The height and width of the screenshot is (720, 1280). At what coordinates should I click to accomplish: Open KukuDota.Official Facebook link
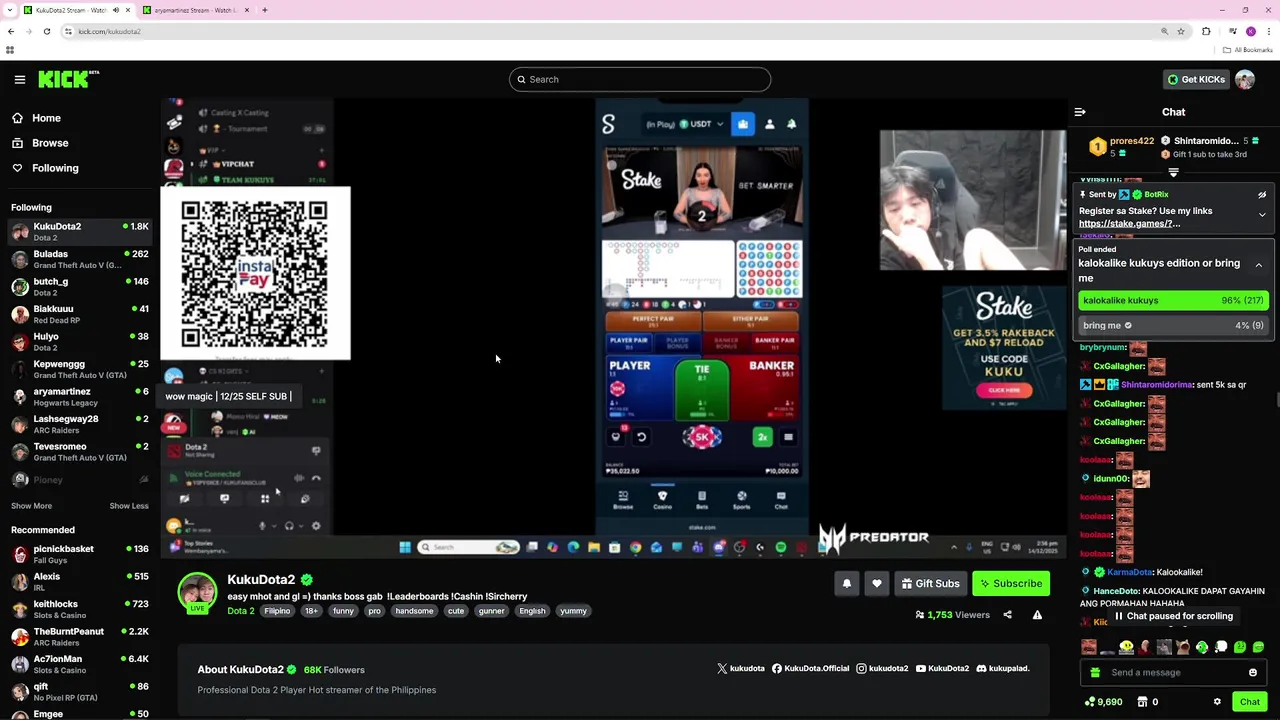[810, 668]
